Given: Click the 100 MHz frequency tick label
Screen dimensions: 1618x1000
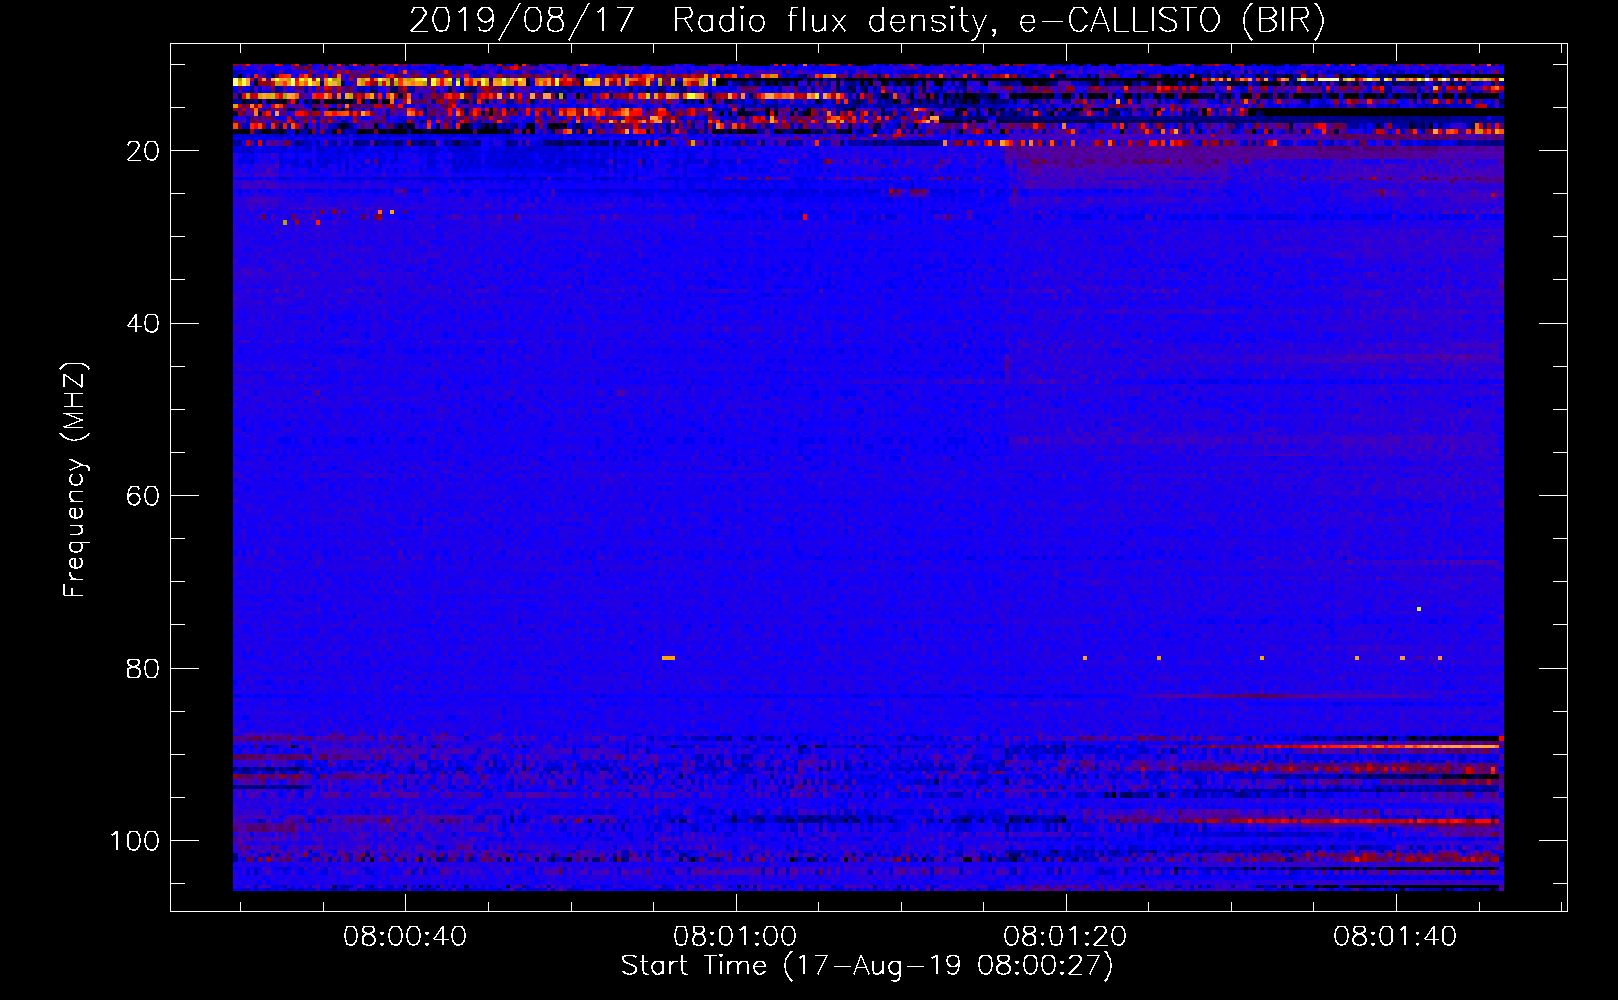Looking at the screenshot, I should point(135,841).
